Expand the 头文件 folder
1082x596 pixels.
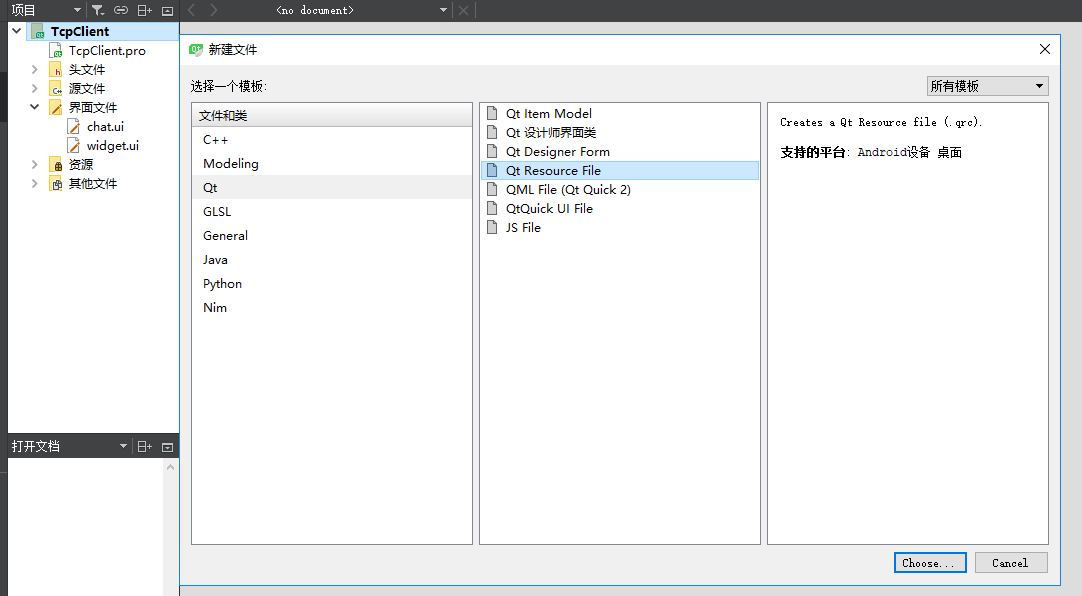pos(34,70)
